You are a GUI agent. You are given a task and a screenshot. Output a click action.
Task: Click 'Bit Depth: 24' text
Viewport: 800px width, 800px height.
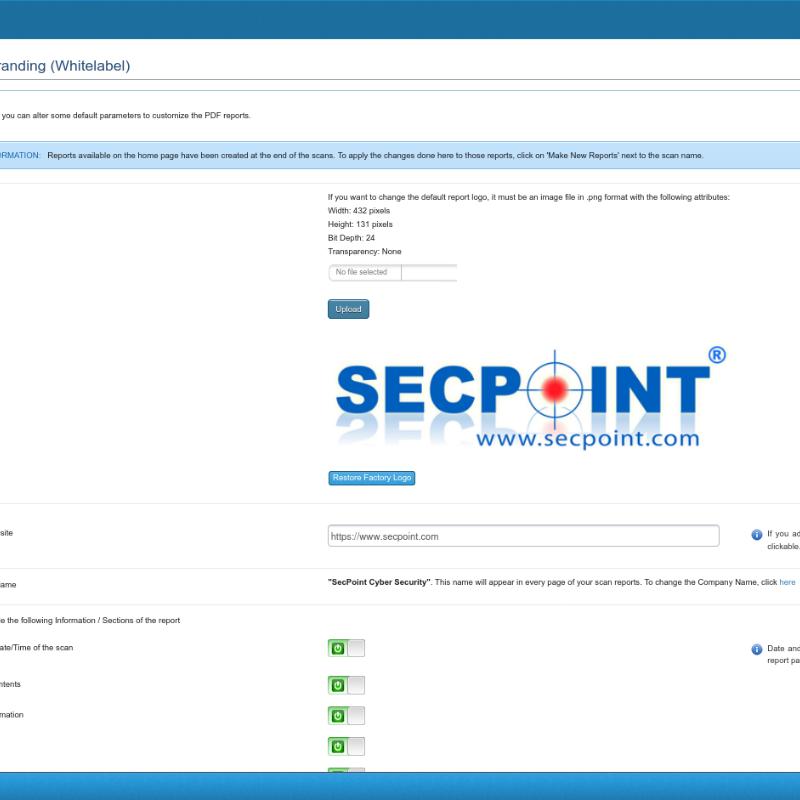(351, 238)
